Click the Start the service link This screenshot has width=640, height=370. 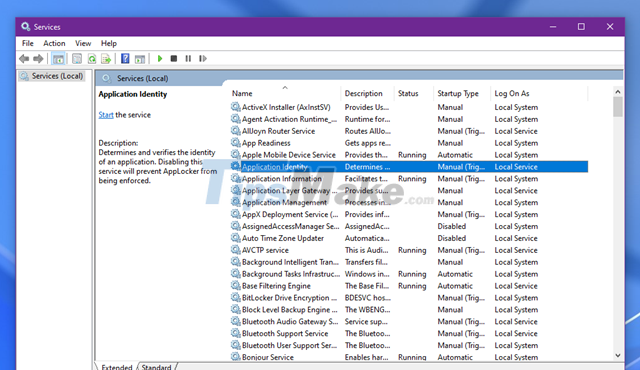[x=106, y=115]
